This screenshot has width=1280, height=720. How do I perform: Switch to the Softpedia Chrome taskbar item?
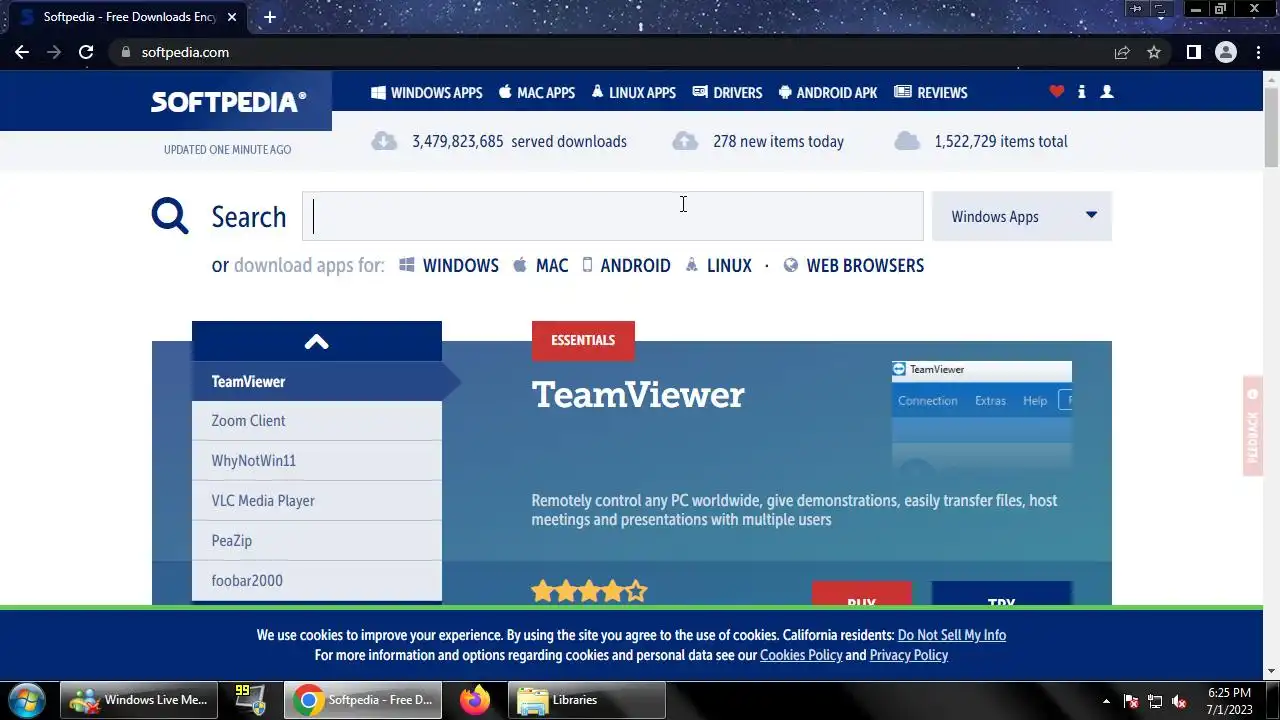363,700
